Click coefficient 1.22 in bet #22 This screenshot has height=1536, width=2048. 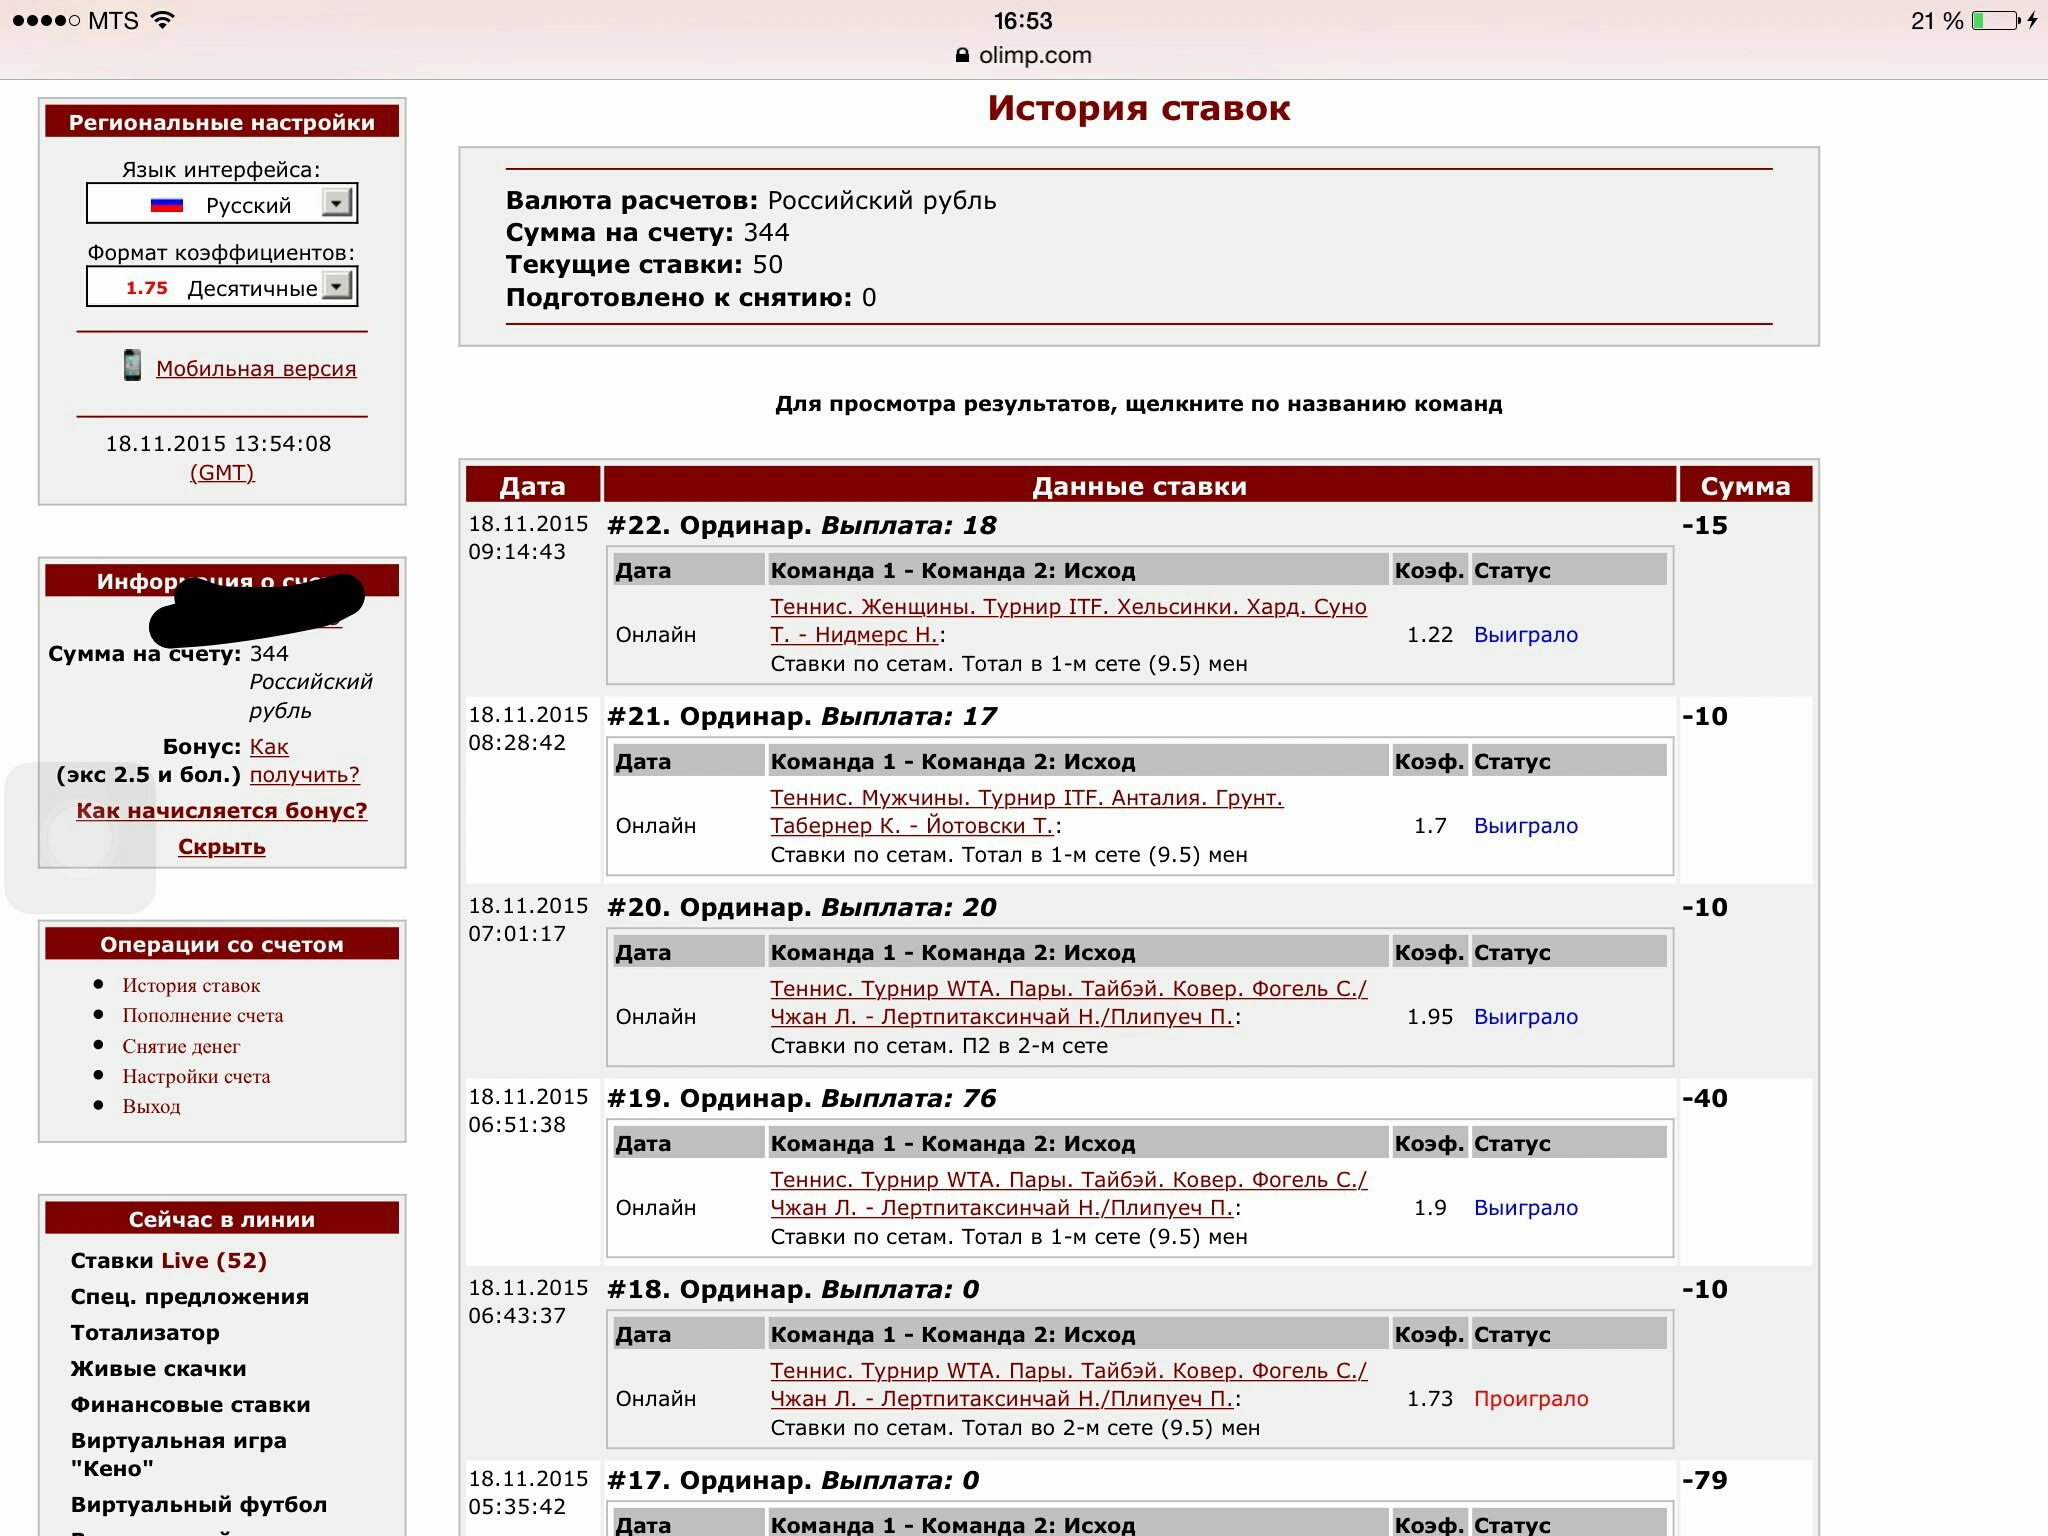click(1430, 634)
